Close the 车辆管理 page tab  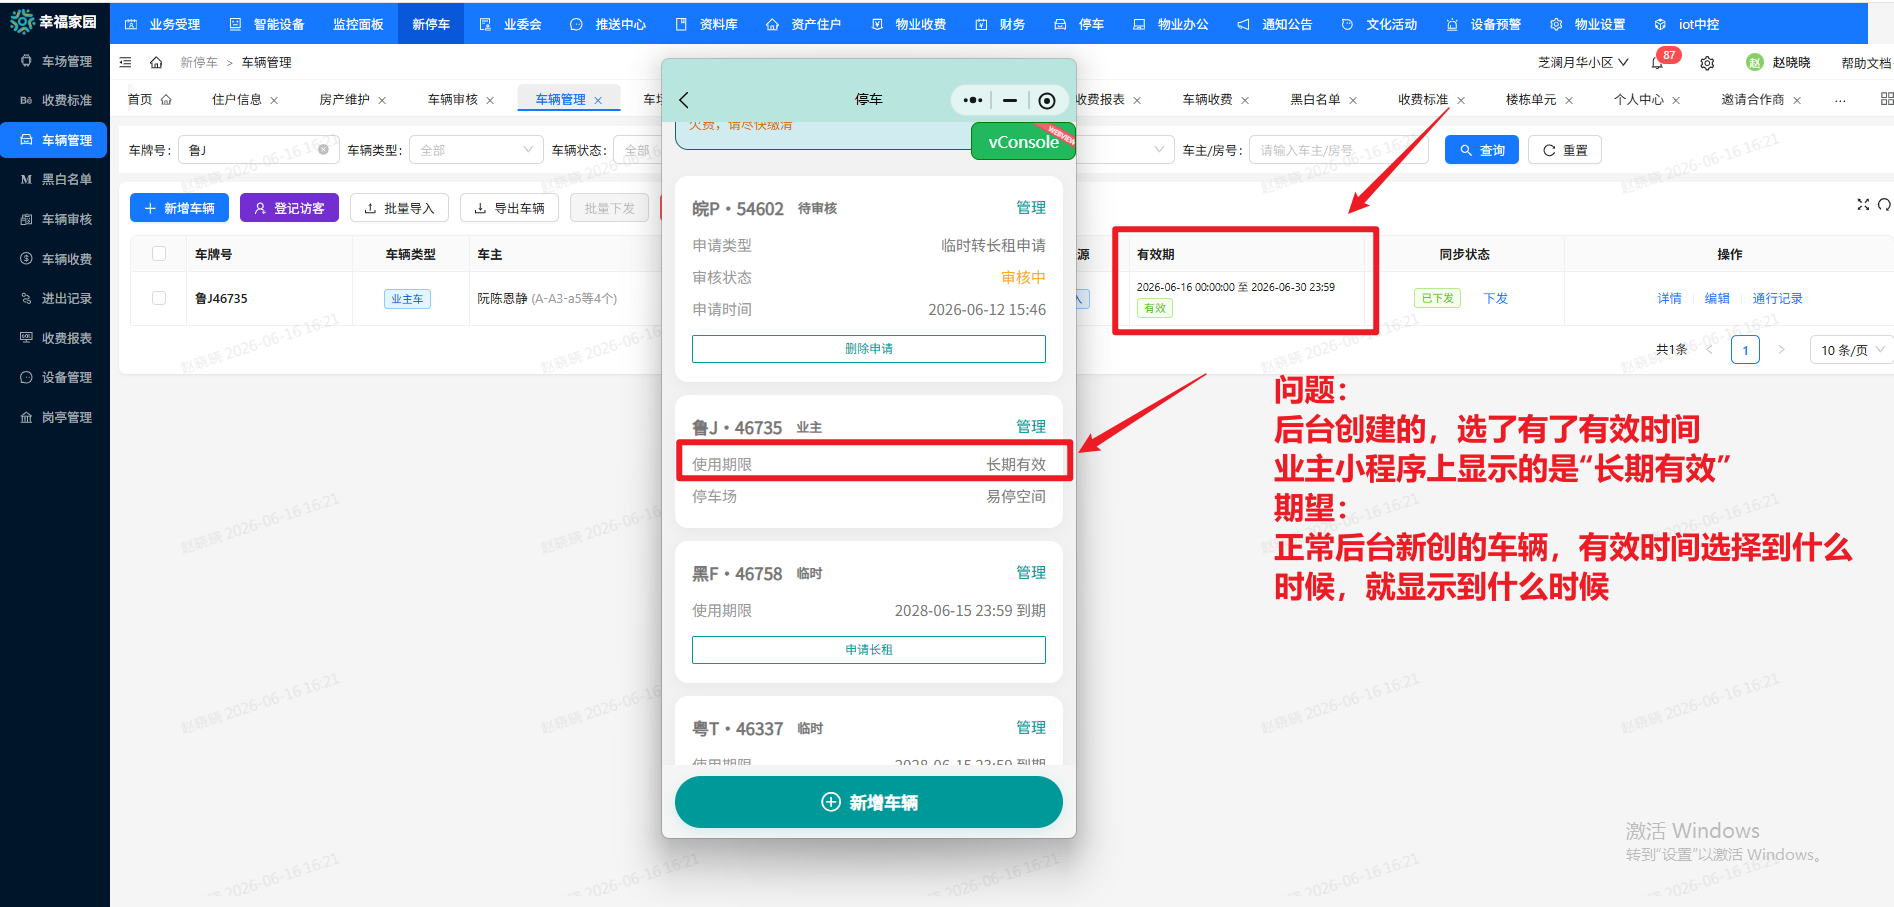[598, 100]
